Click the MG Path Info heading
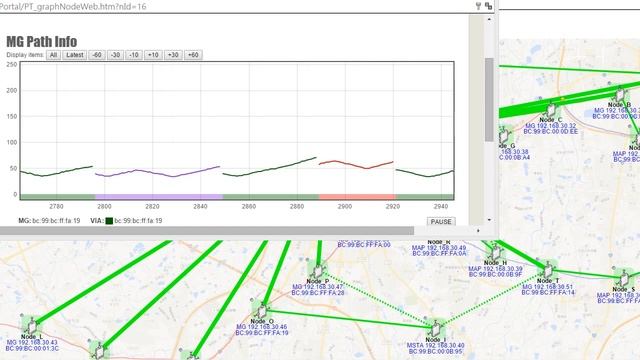 42,42
